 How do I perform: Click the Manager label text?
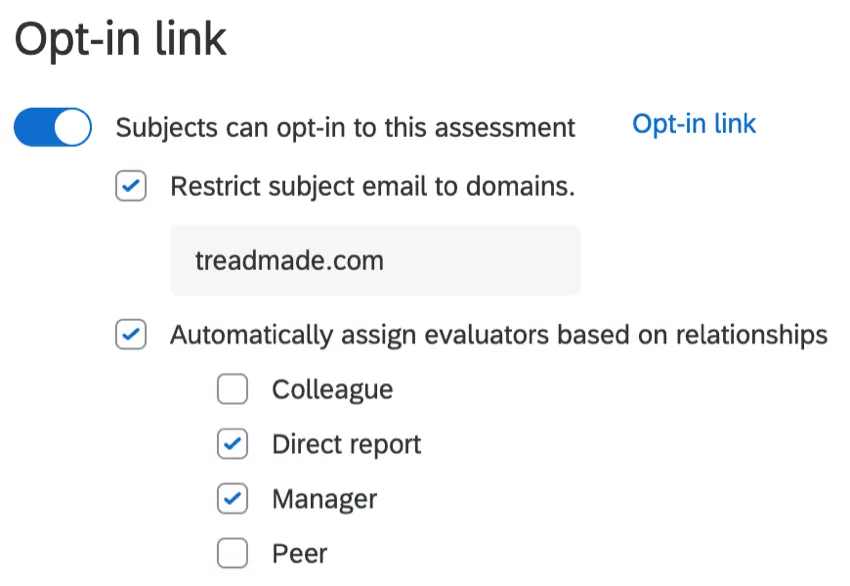point(322,499)
